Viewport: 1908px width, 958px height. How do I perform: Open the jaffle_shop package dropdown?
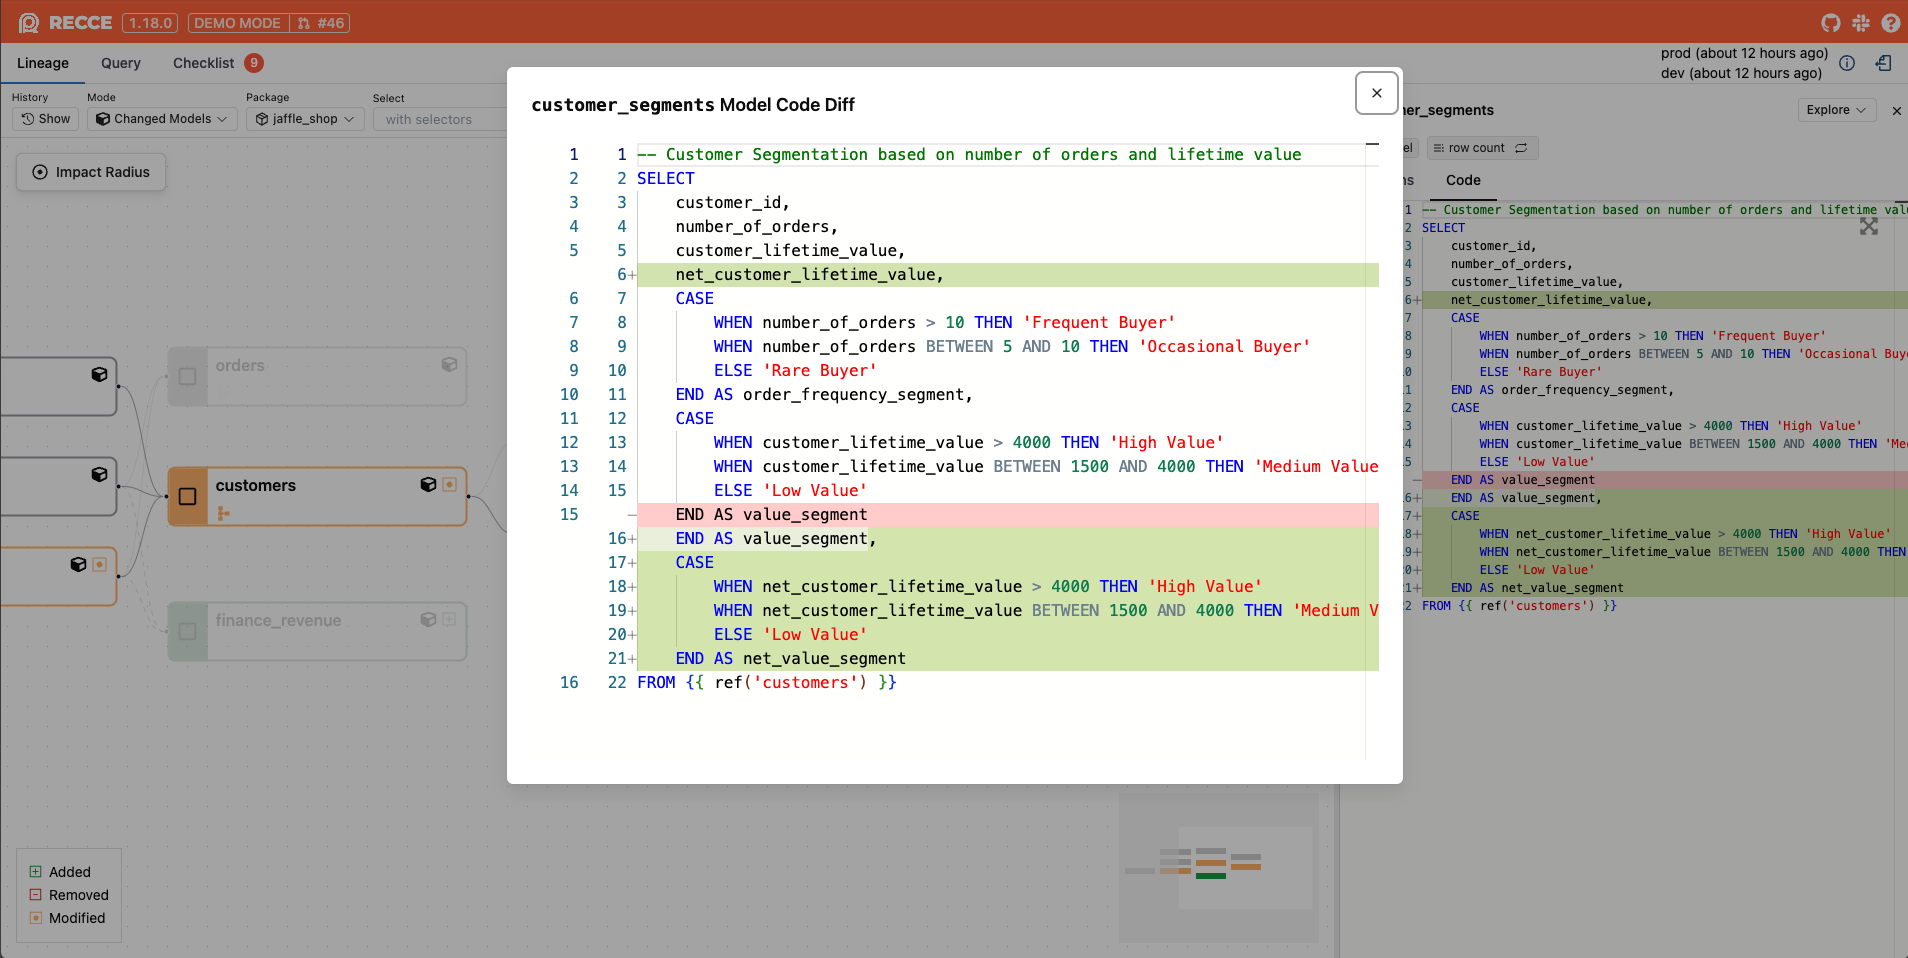(305, 119)
